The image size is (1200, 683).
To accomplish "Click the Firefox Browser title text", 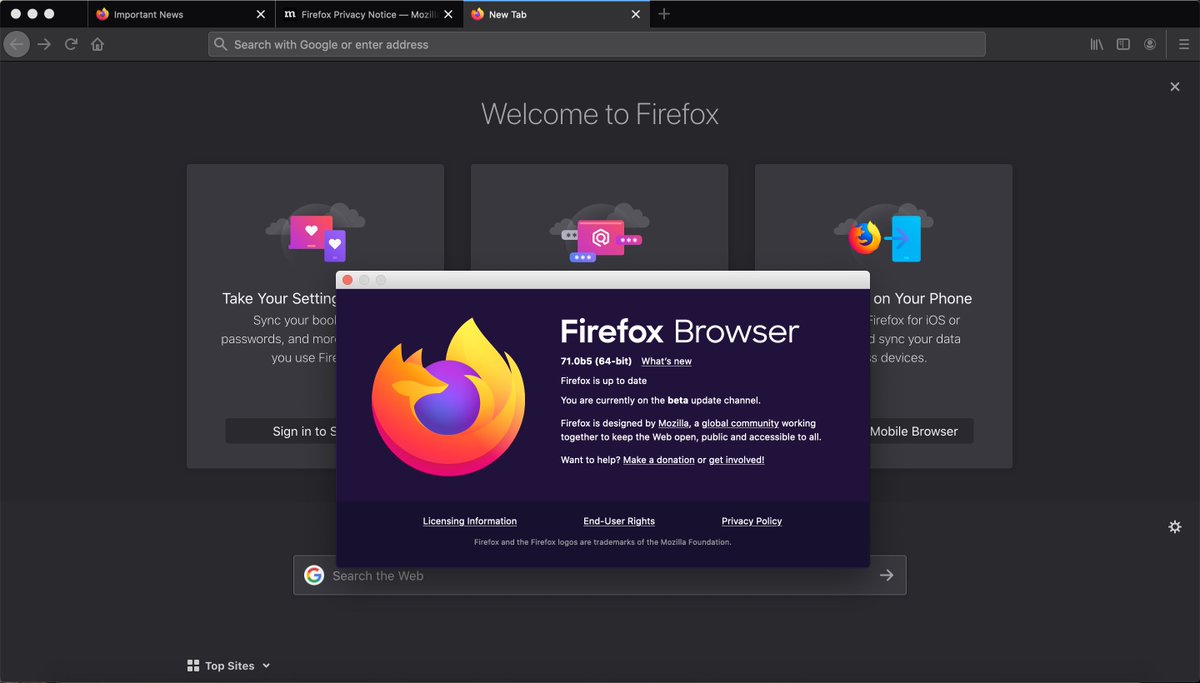I will 680,331.
